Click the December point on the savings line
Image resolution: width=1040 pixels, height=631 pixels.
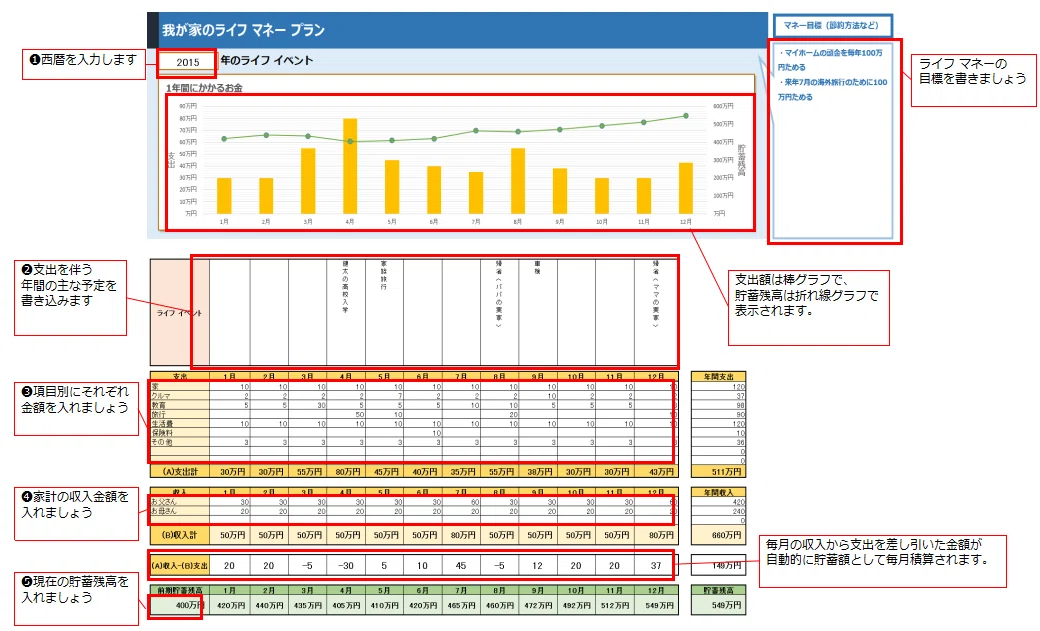point(686,116)
